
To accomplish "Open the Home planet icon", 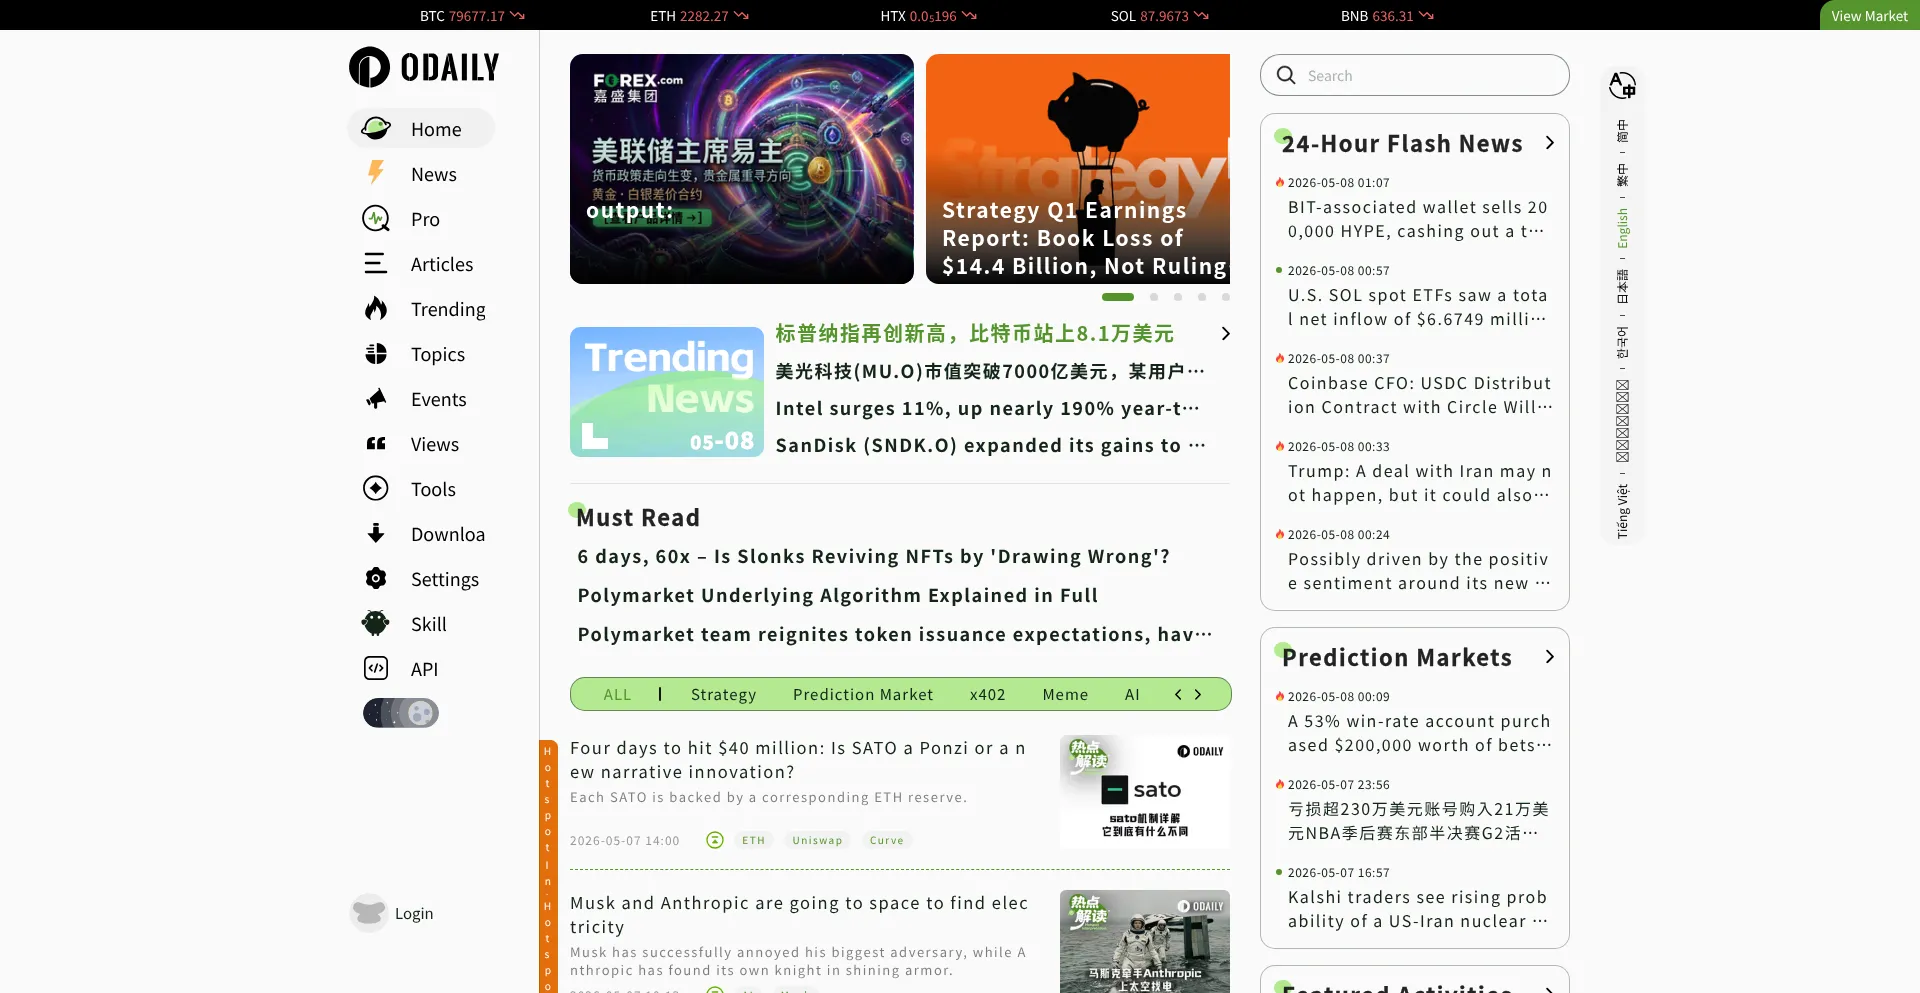I will [x=376, y=128].
